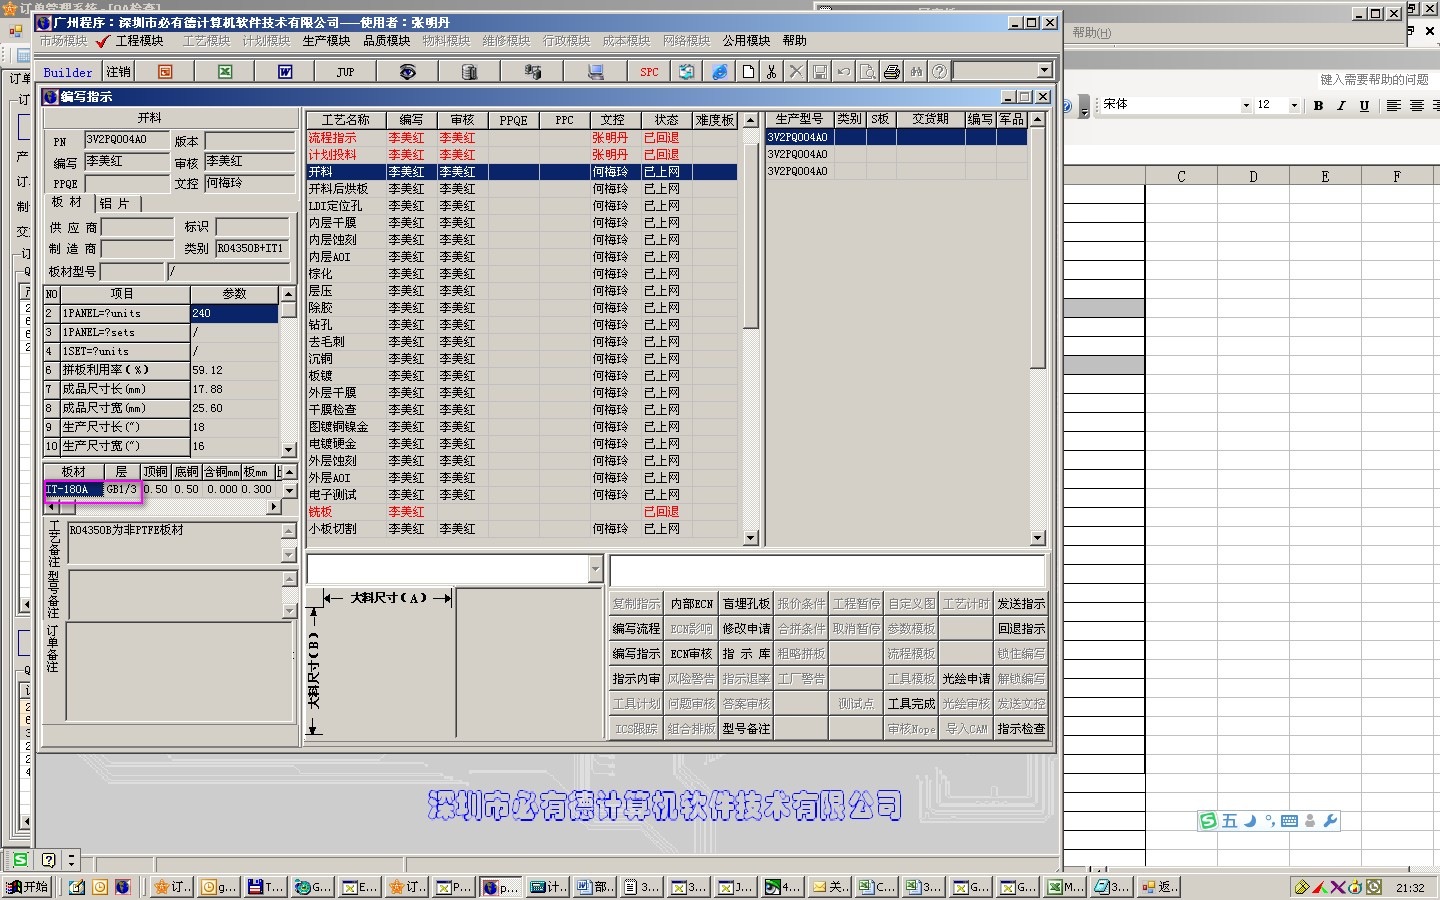Click the 供应商 input field

[137, 227]
